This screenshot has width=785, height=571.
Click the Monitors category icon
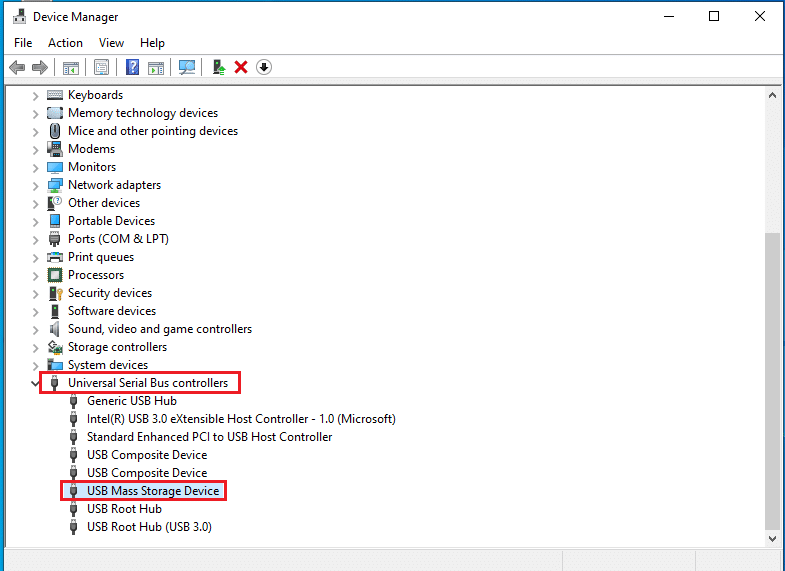click(x=55, y=167)
